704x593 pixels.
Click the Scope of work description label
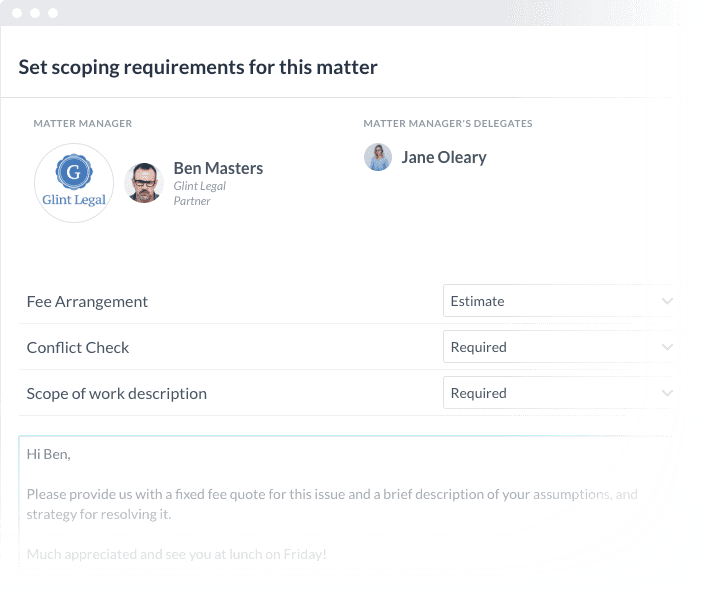tap(117, 394)
